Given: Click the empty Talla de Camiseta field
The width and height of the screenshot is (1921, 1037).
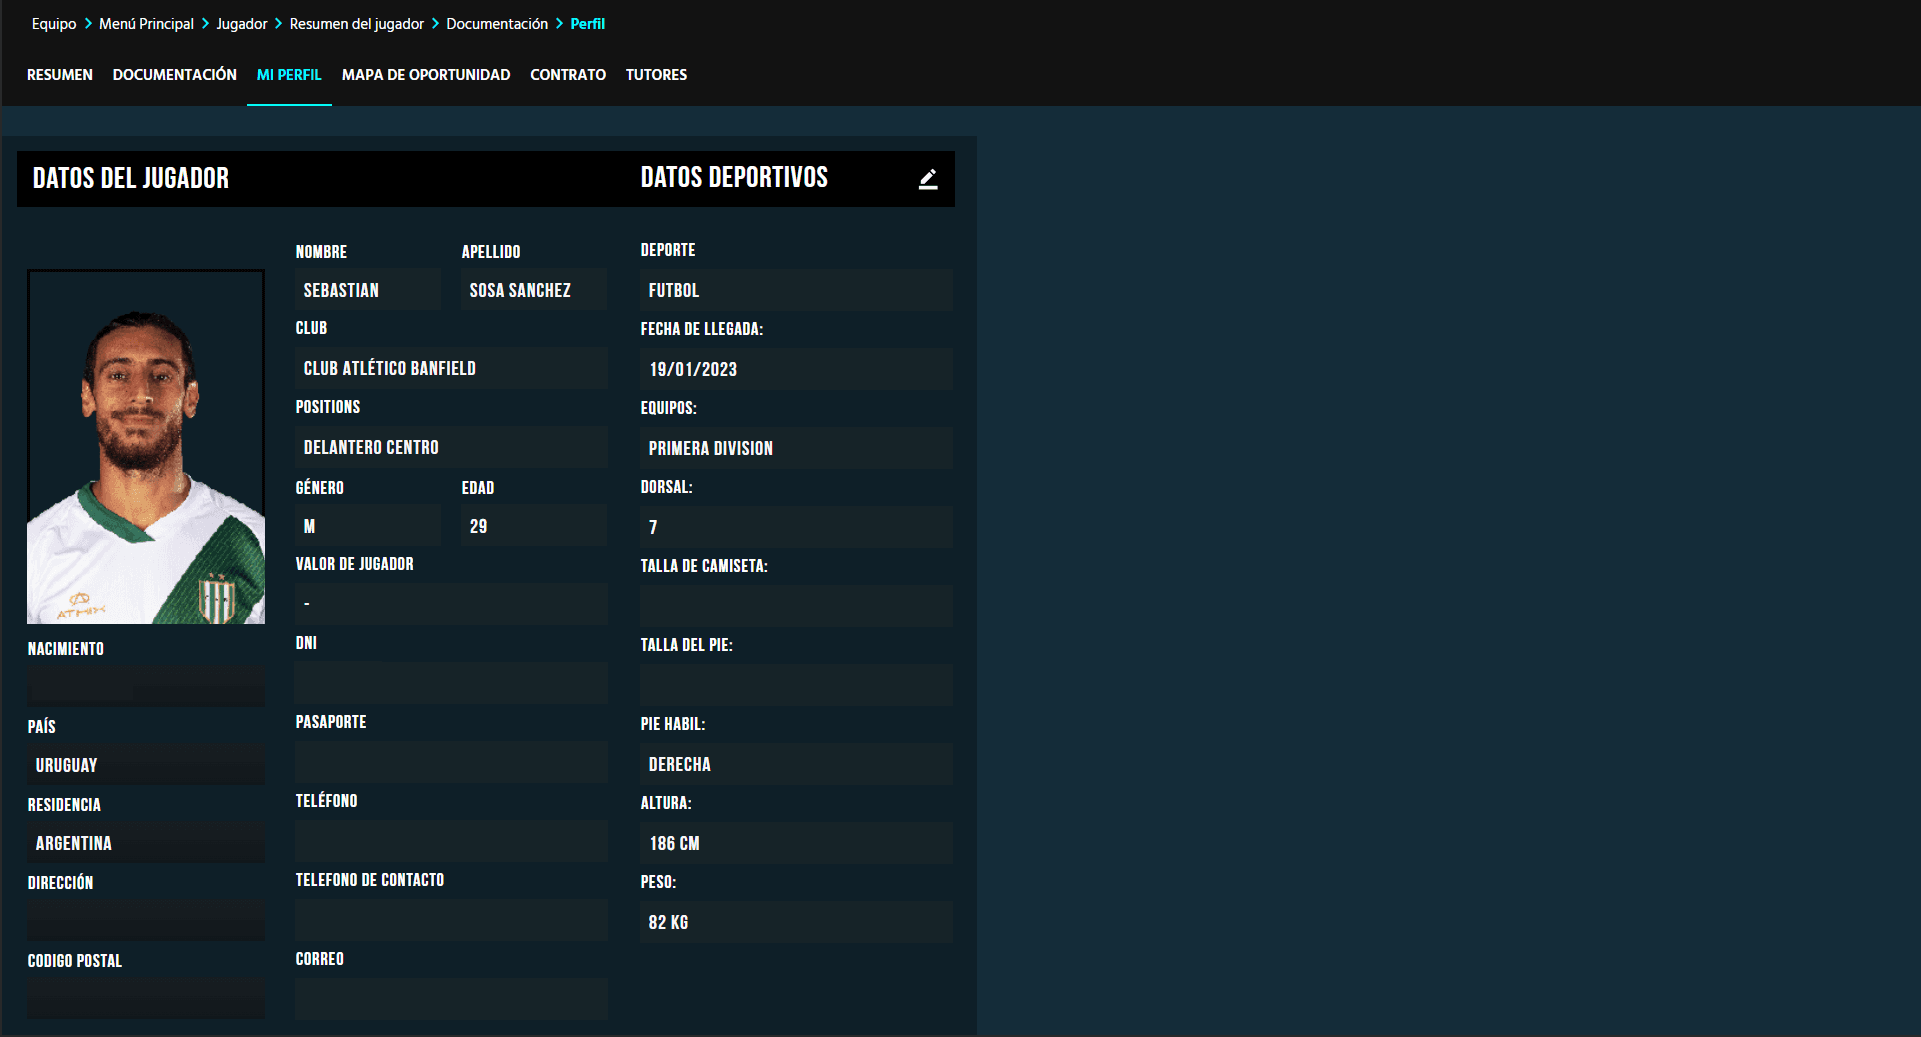Looking at the screenshot, I should coord(796,606).
